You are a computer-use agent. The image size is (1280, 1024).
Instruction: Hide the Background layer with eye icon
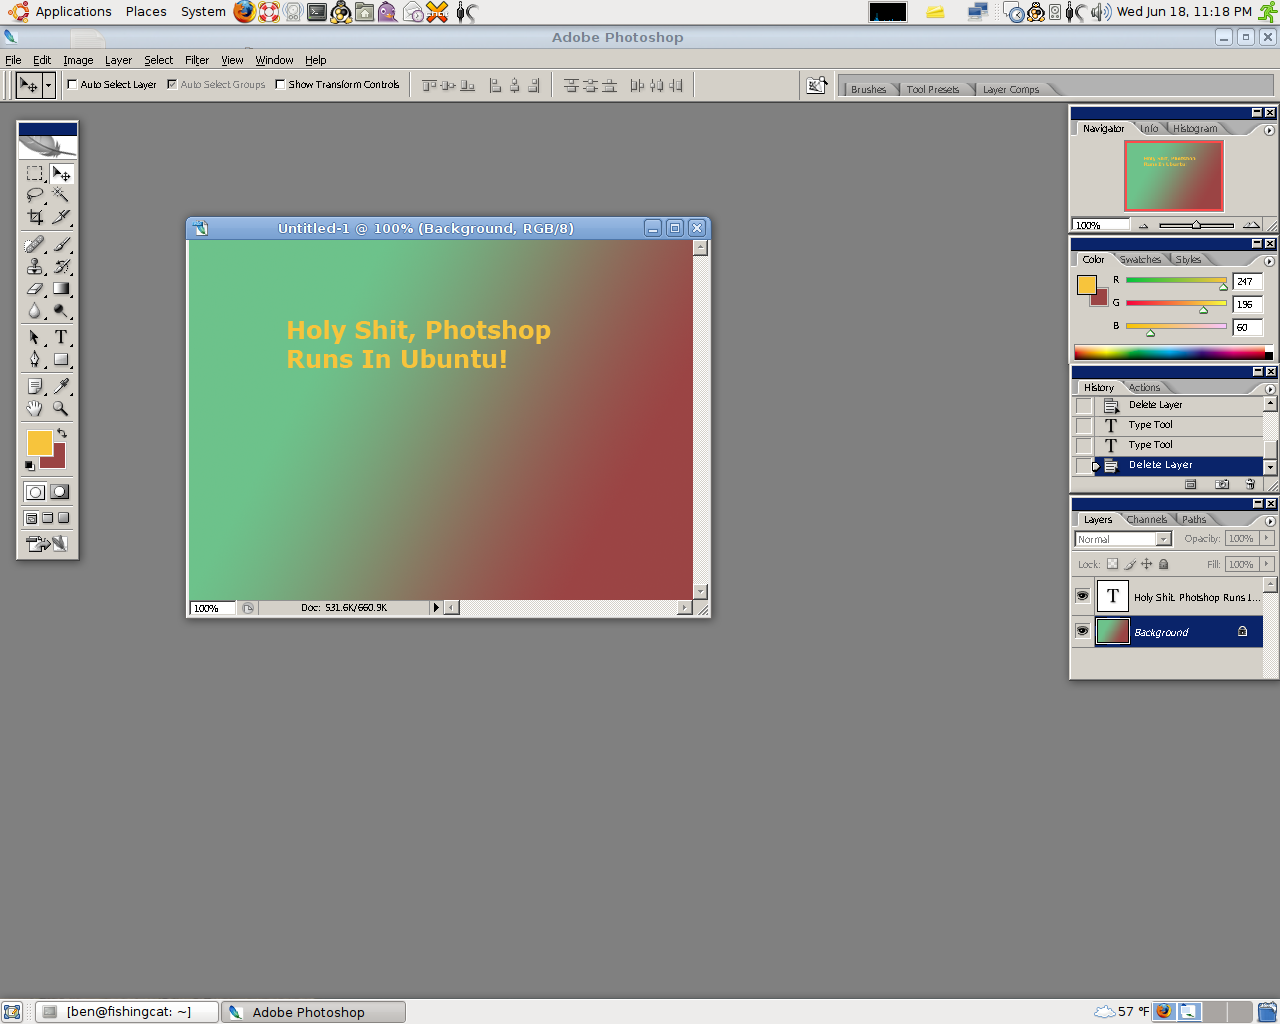1082,631
